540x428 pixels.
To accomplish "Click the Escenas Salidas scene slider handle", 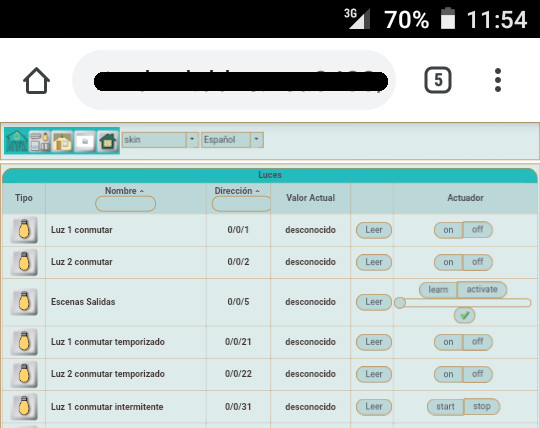I will 399,303.
